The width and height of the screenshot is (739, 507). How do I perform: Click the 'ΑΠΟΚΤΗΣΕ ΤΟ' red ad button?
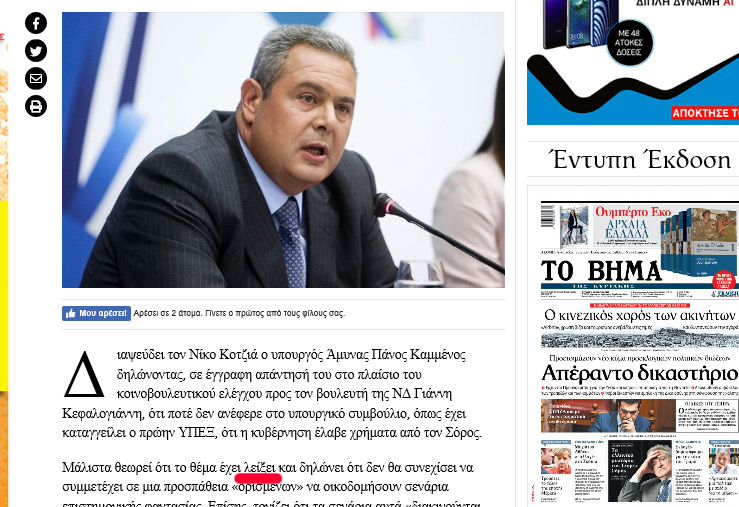(x=705, y=113)
